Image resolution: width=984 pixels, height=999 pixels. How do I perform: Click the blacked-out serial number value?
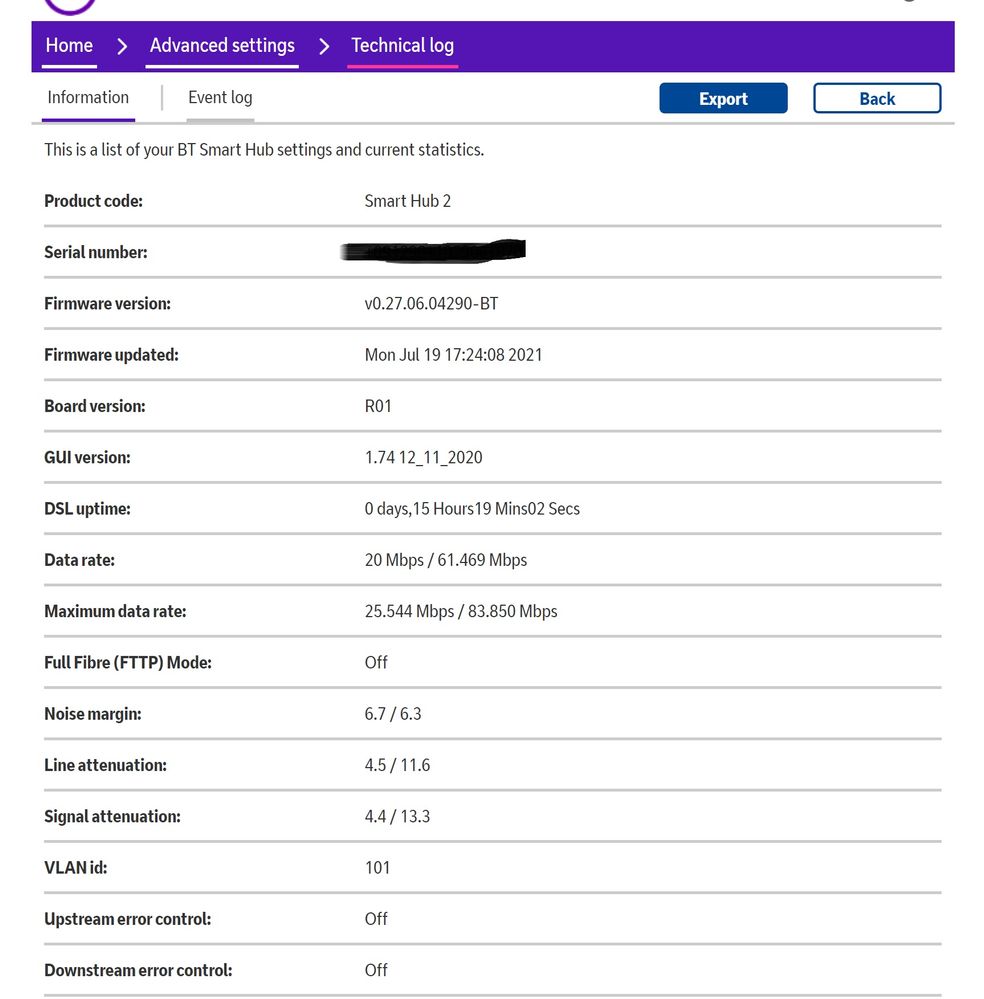432,251
